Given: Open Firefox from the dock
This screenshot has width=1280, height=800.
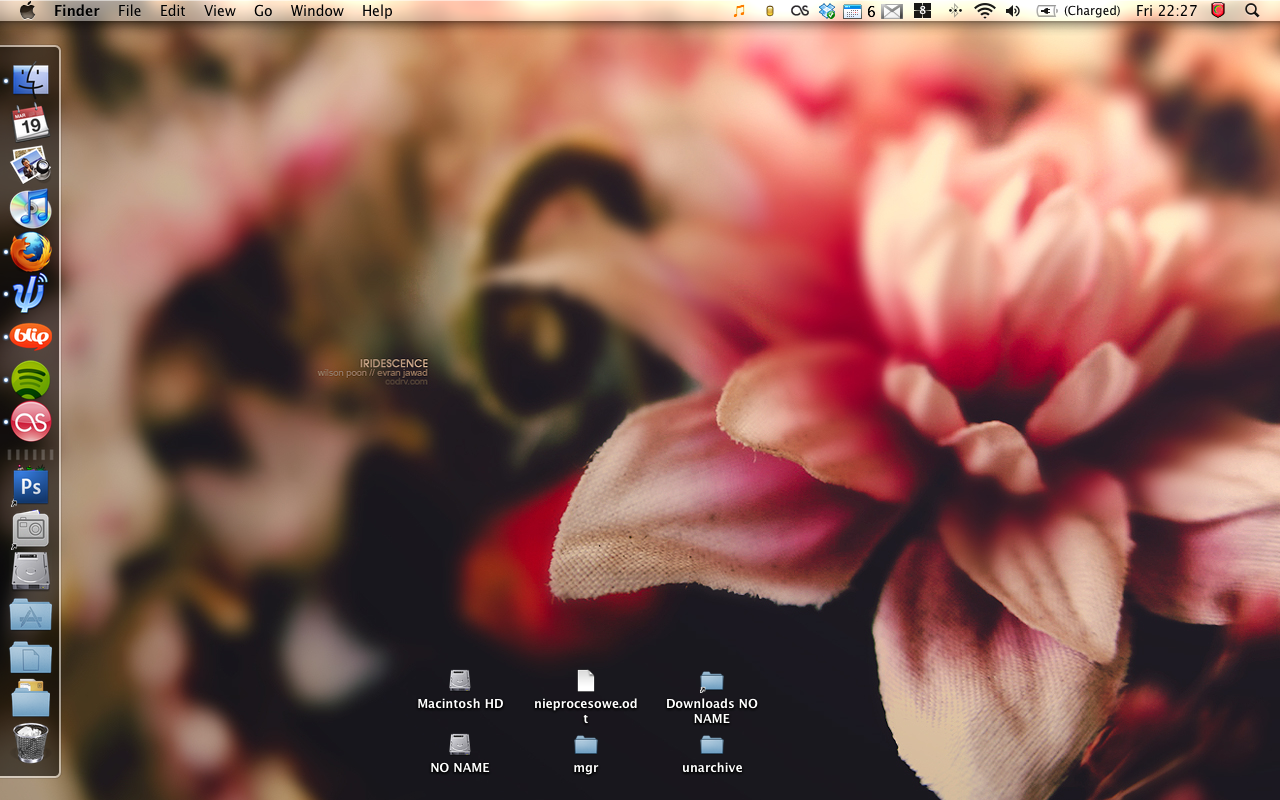Looking at the screenshot, I should click(x=30, y=252).
